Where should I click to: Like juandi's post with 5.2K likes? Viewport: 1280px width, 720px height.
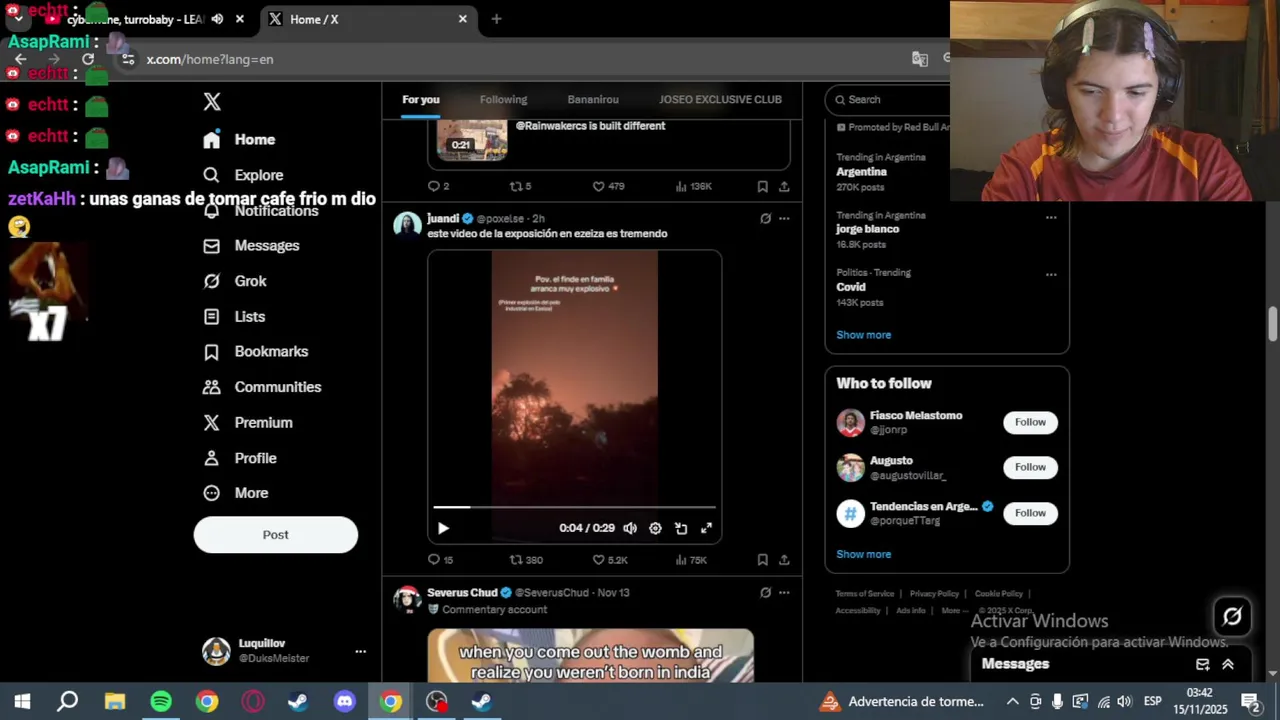pos(610,560)
